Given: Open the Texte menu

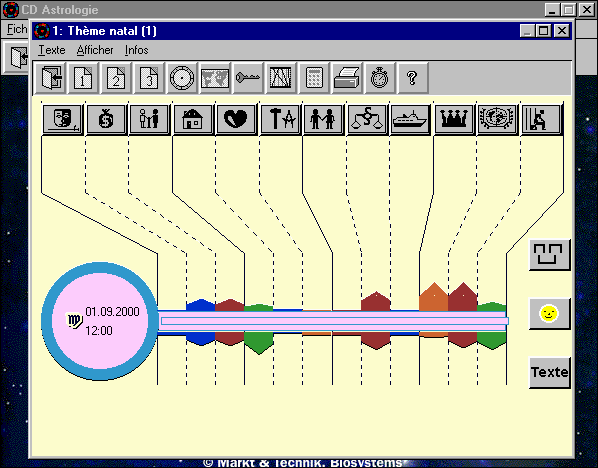Looking at the screenshot, I should (x=52, y=50).
